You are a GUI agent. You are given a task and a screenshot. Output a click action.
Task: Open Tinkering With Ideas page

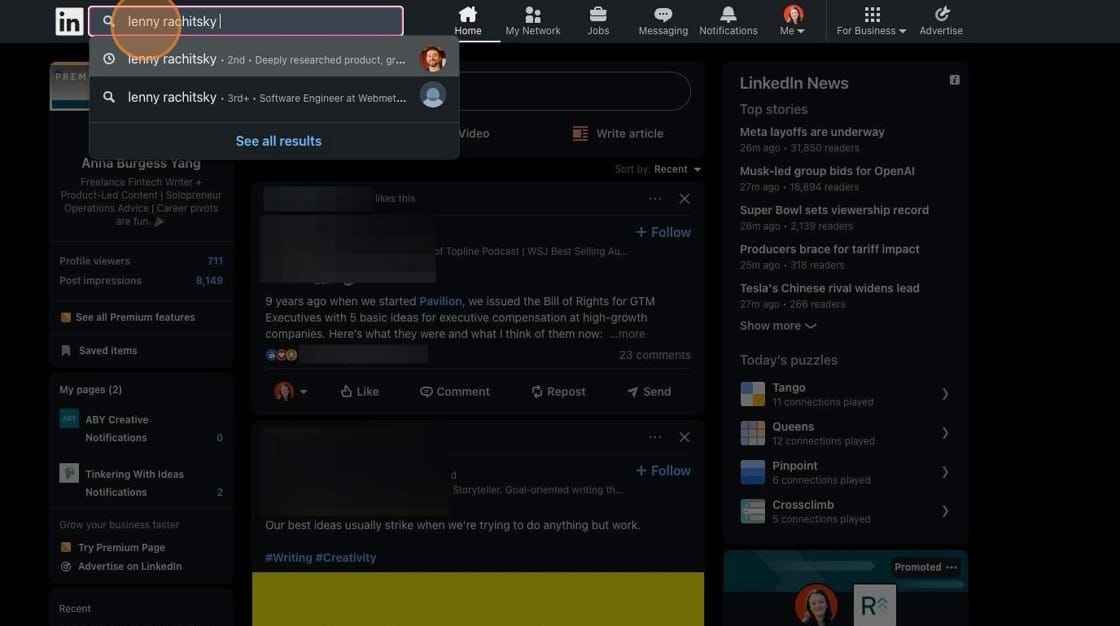tap(134, 475)
